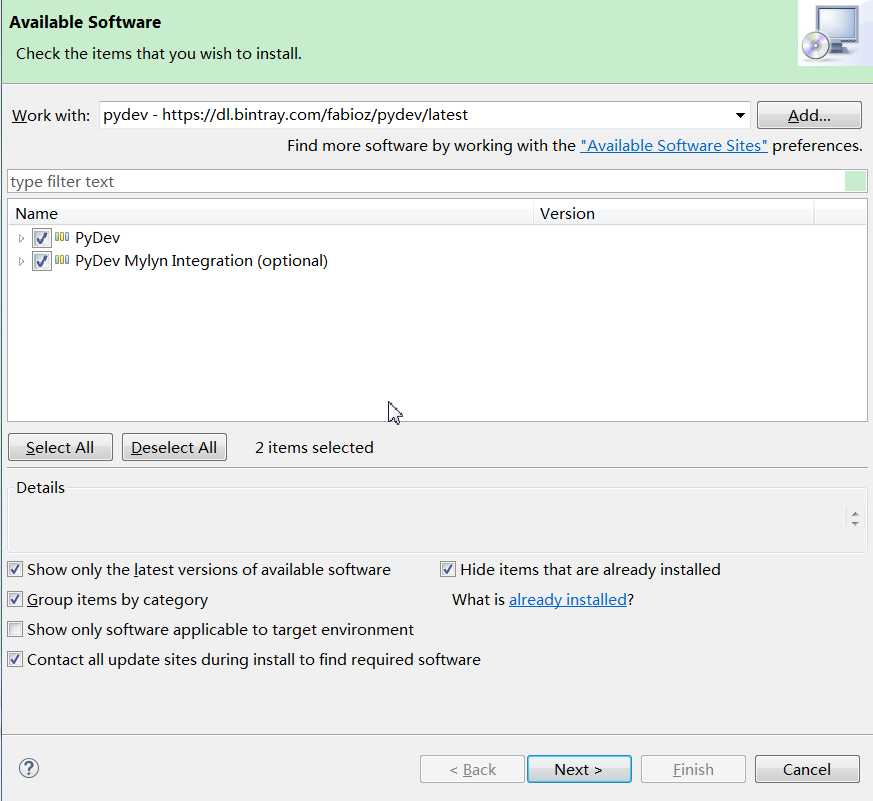Enable Show only software applicable to target environment
This screenshot has height=801, width=873.
15,630
